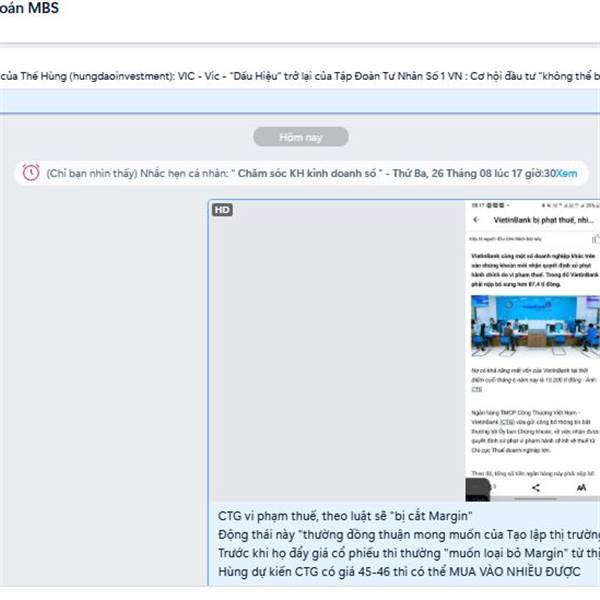
Task: Click message line starting 'Động thái này'
Action: point(409,535)
